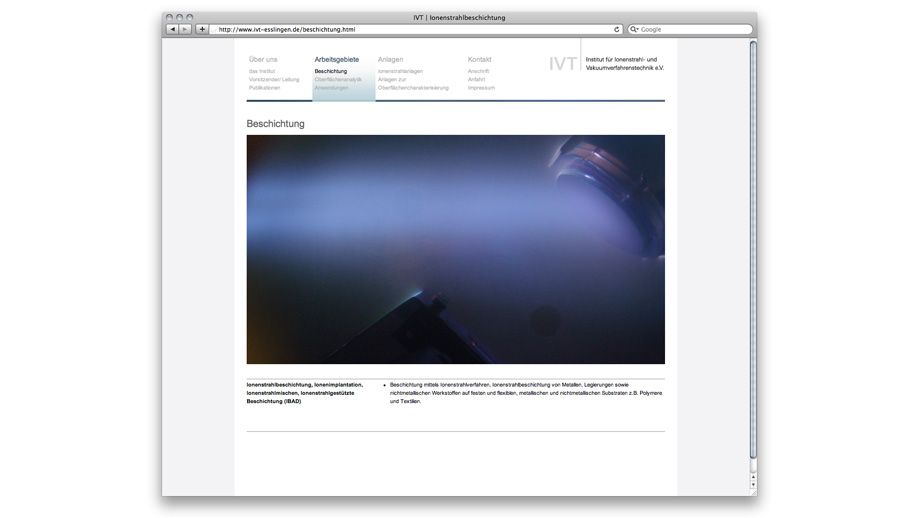Click the Anfahrt link

(x=476, y=79)
